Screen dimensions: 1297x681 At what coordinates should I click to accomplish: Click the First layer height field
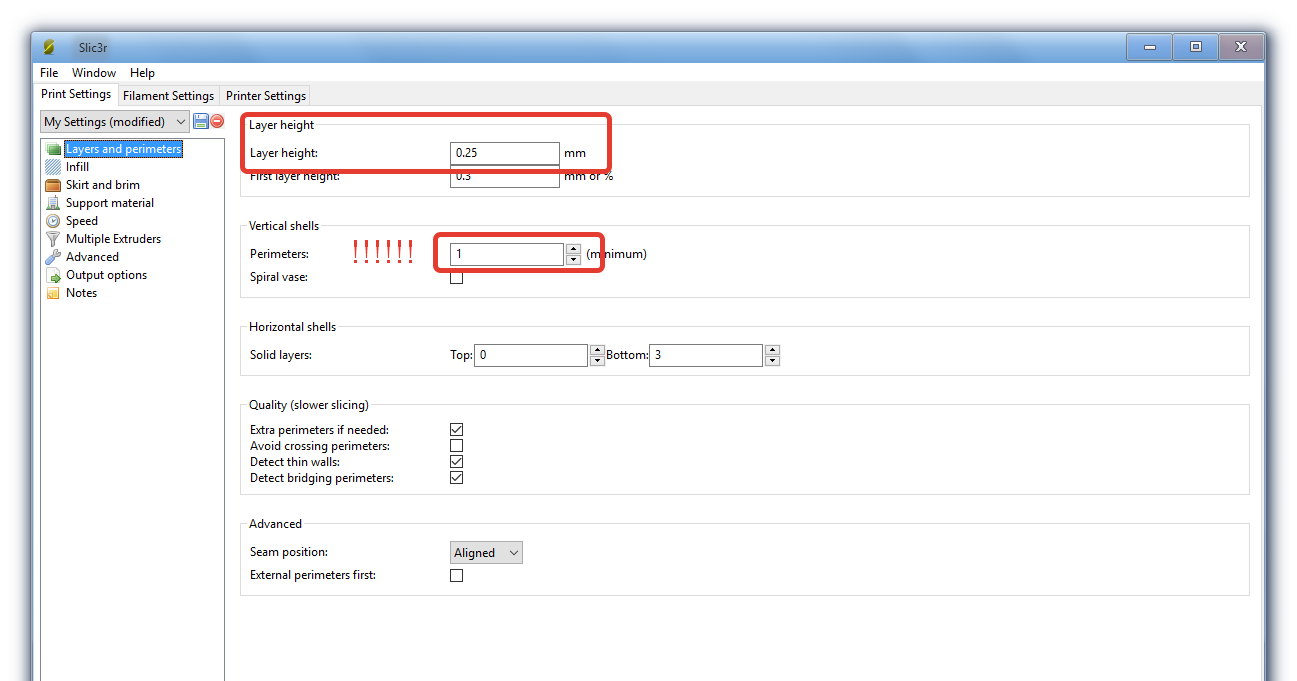pyautogui.click(x=505, y=177)
